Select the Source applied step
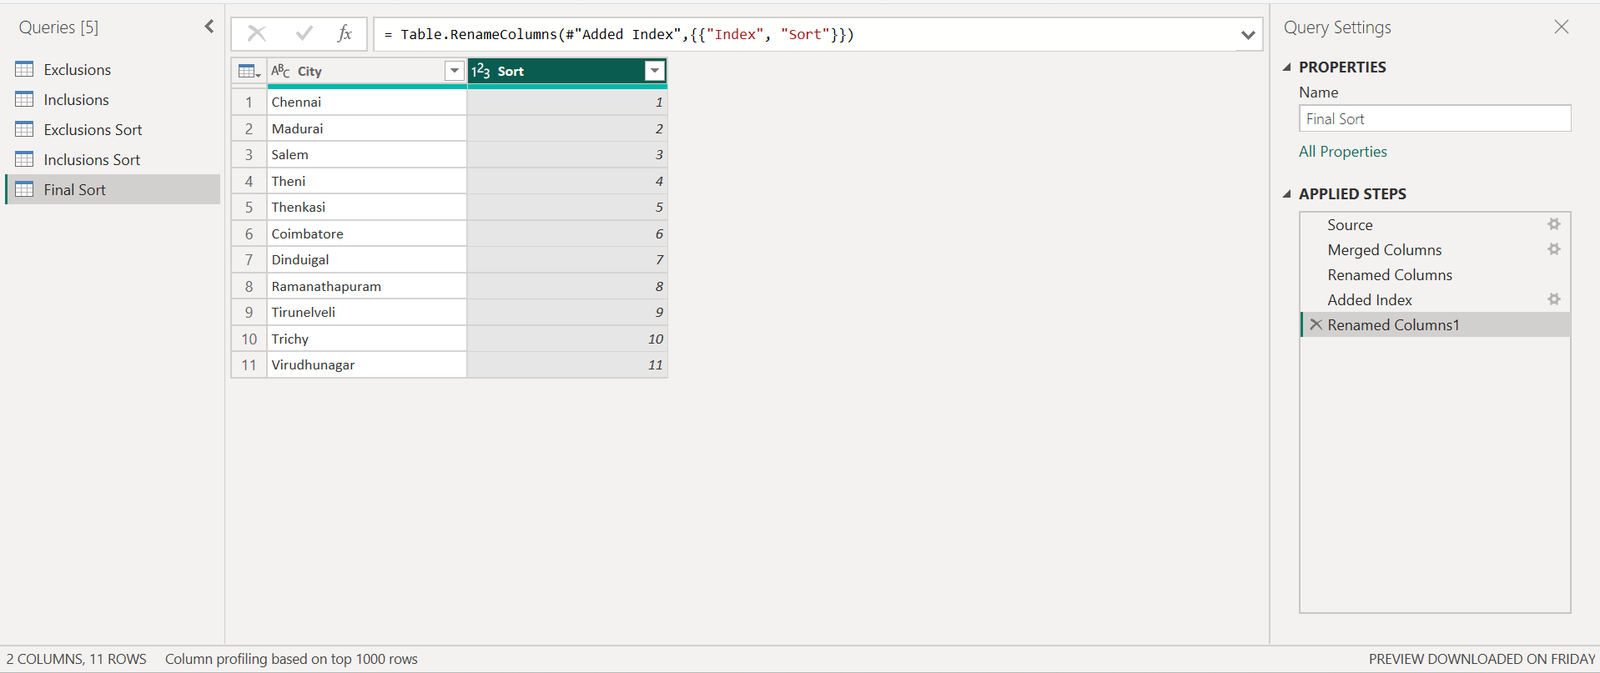Screen dimensions: 1600x673 tap(1435, 224)
